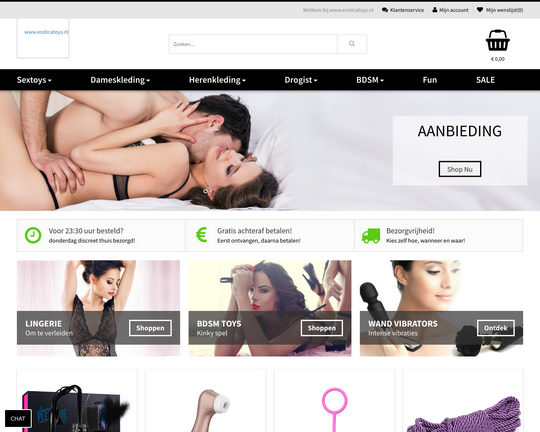The height and width of the screenshot is (432, 540).
Task: Click the Shop Nu button
Action: 460,169
